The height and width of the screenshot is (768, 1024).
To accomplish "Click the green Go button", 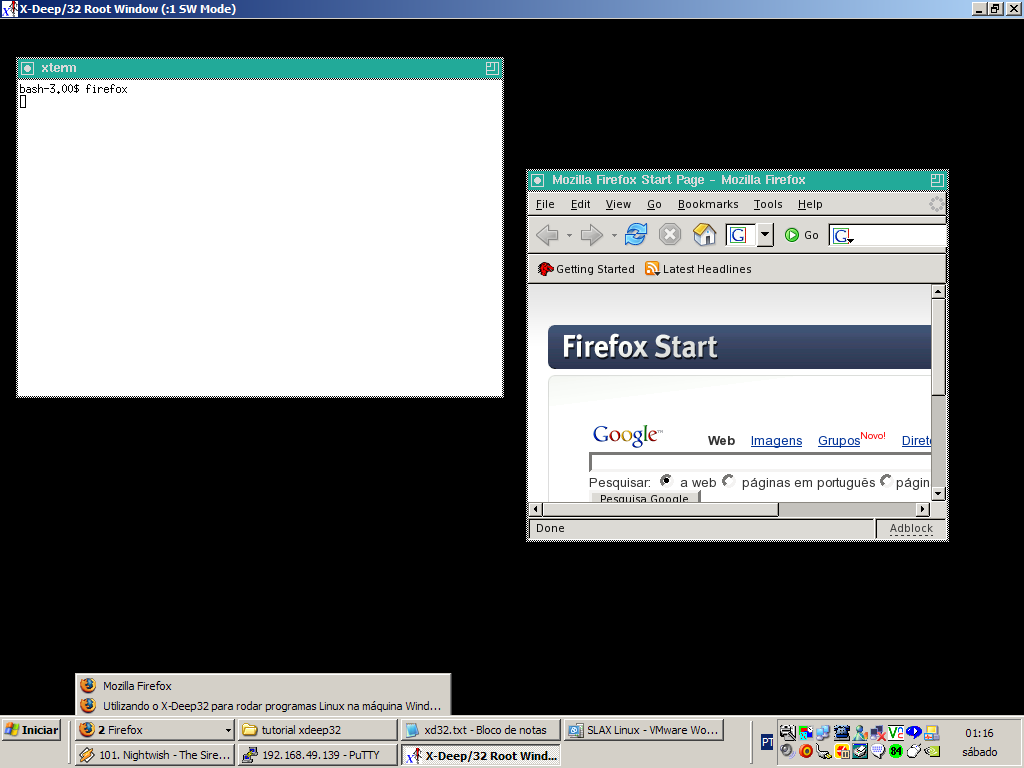I will [x=801, y=235].
